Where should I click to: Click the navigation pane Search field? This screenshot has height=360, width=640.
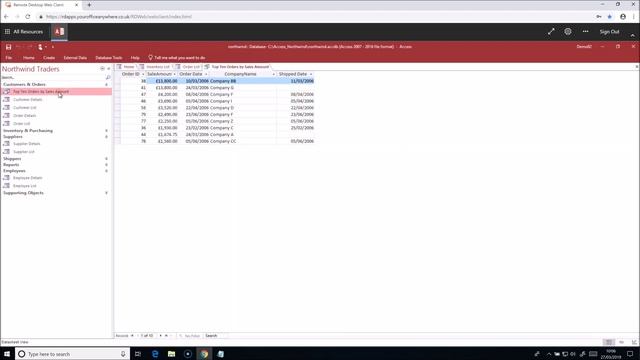[53, 77]
